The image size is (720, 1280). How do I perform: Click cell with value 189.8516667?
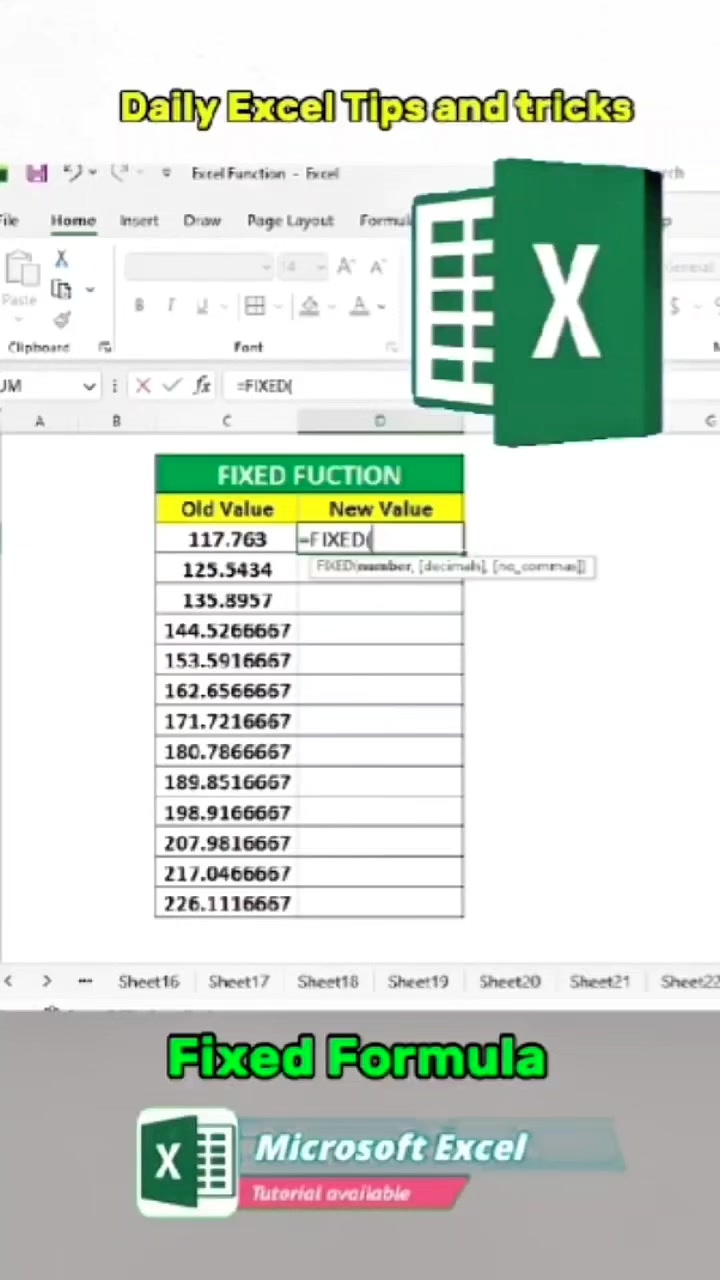coord(227,782)
